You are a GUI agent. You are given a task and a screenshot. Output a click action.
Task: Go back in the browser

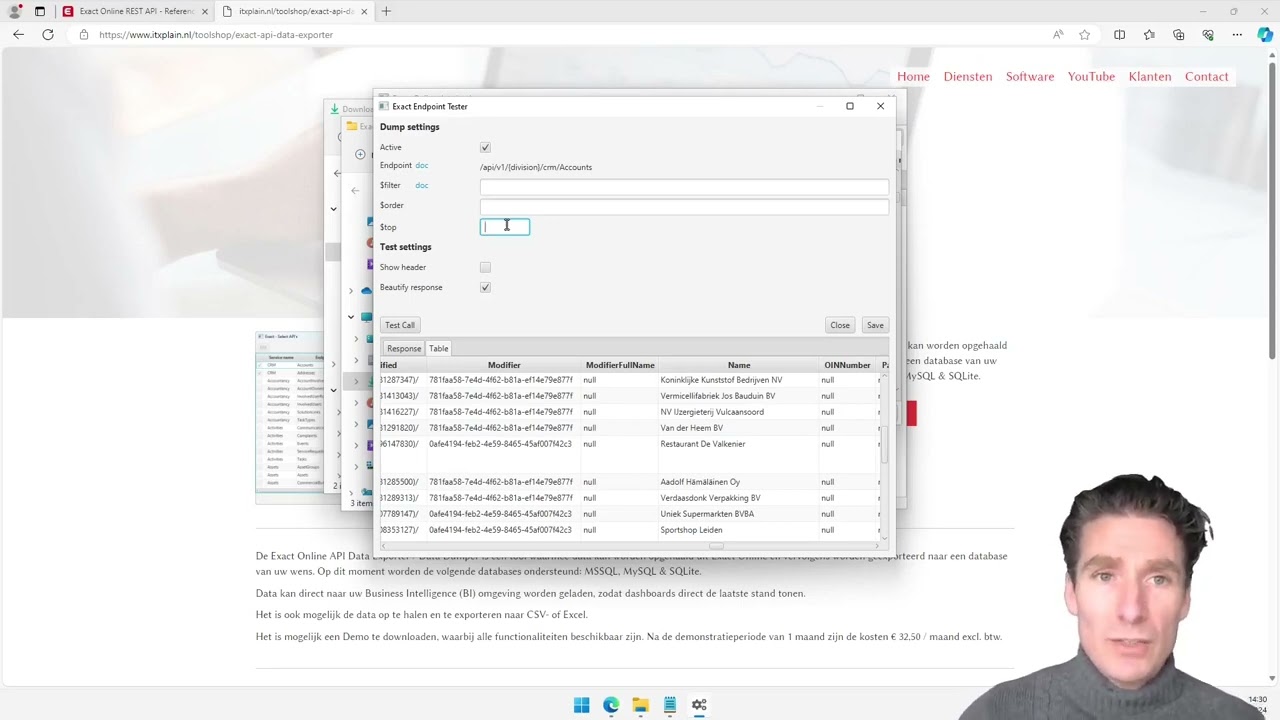pyautogui.click(x=18, y=34)
